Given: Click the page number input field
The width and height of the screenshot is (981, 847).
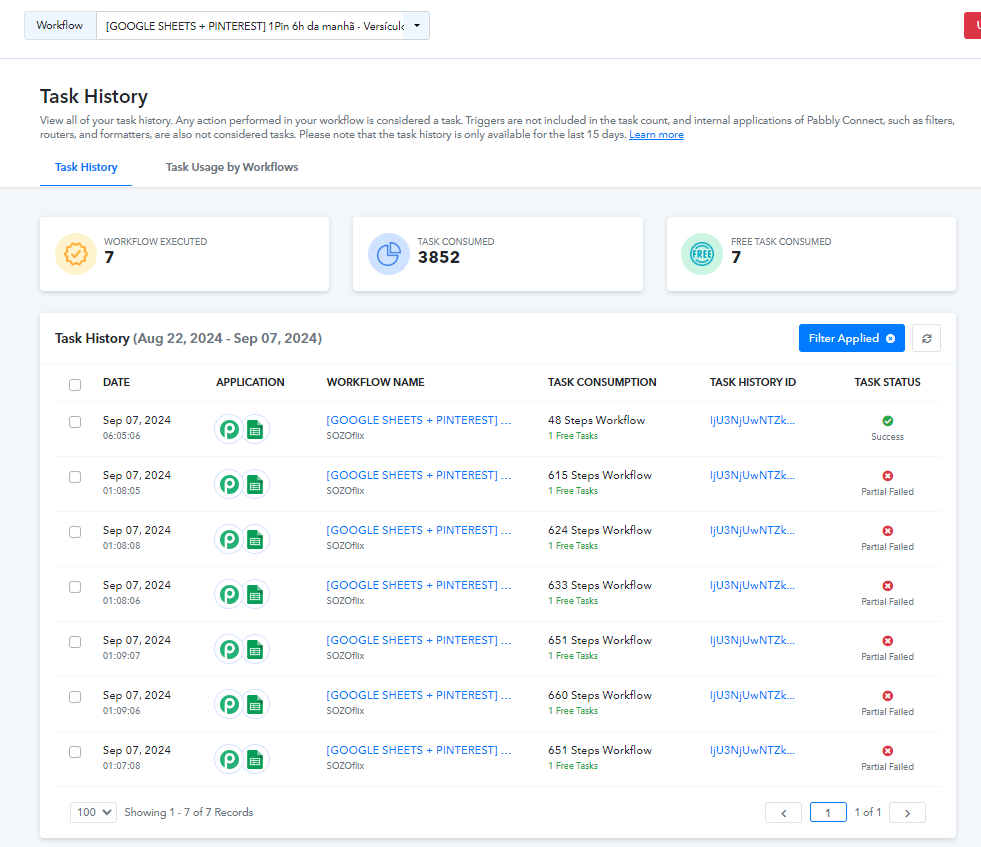Looking at the screenshot, I should [828, 813].
